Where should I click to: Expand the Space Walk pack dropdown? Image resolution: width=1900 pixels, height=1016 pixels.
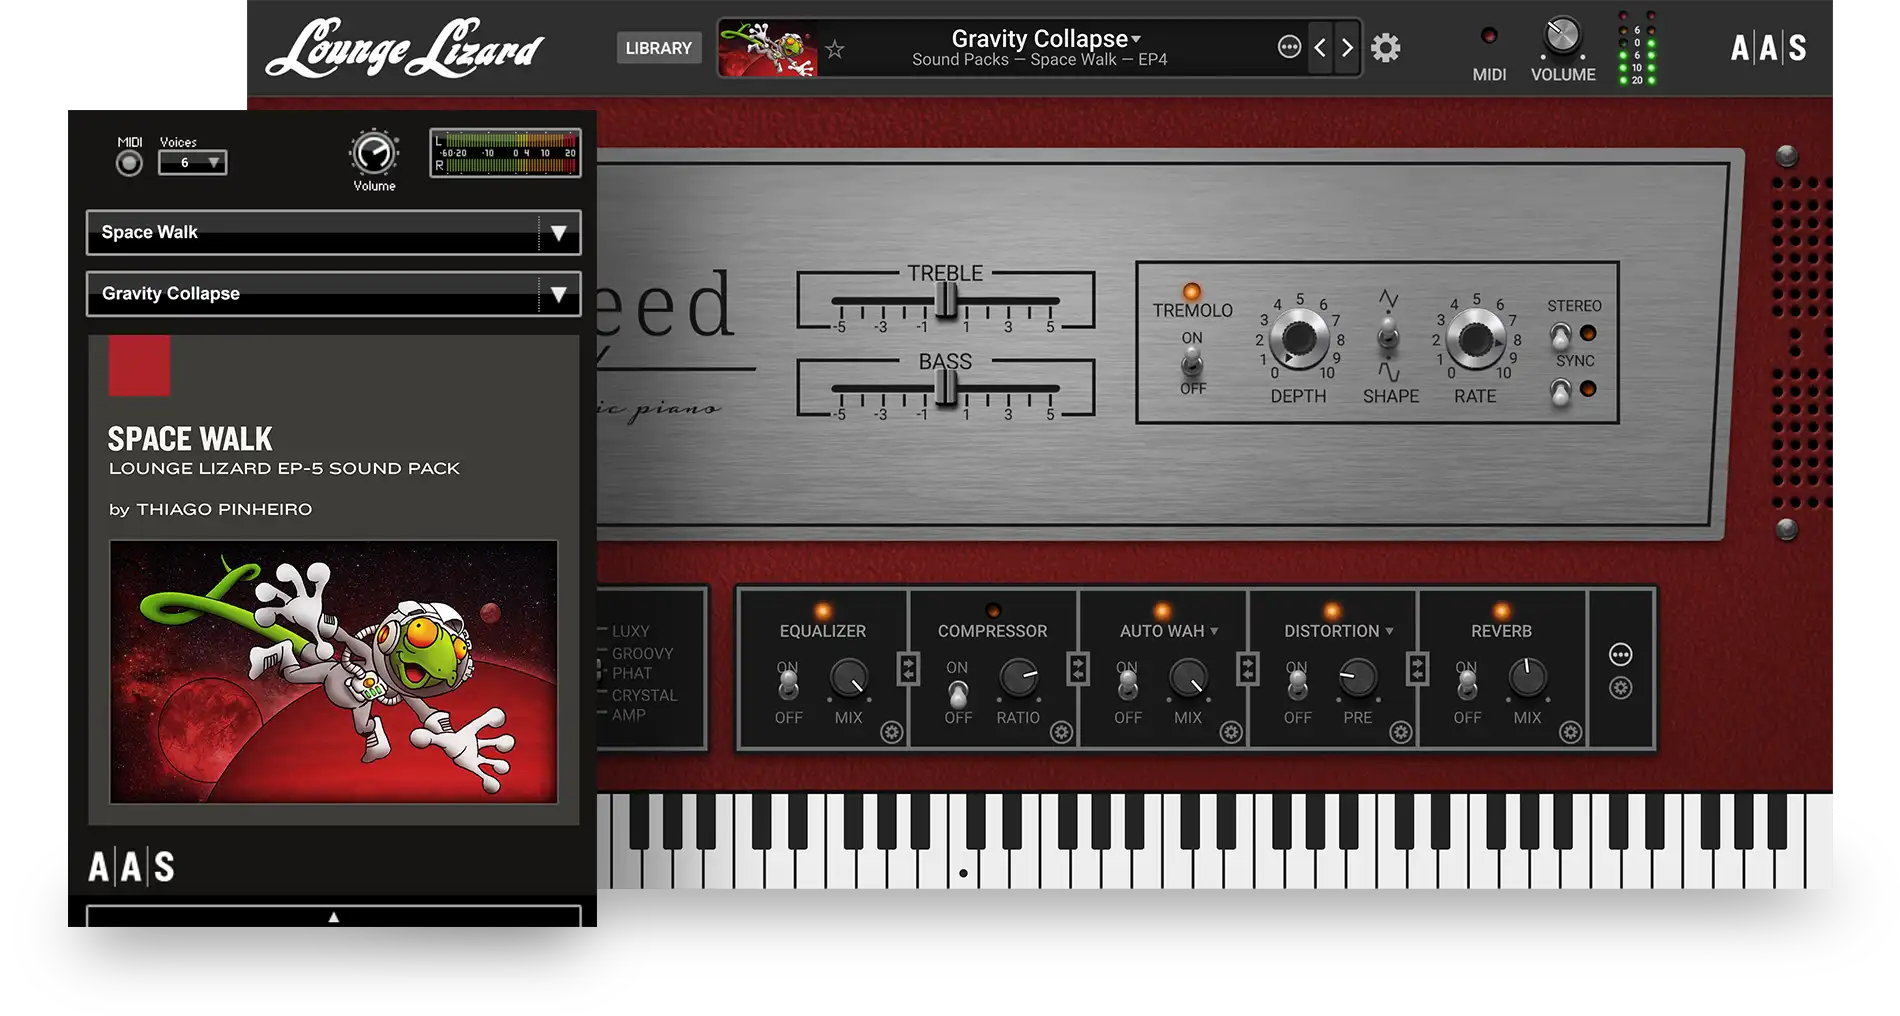point(558,233)
